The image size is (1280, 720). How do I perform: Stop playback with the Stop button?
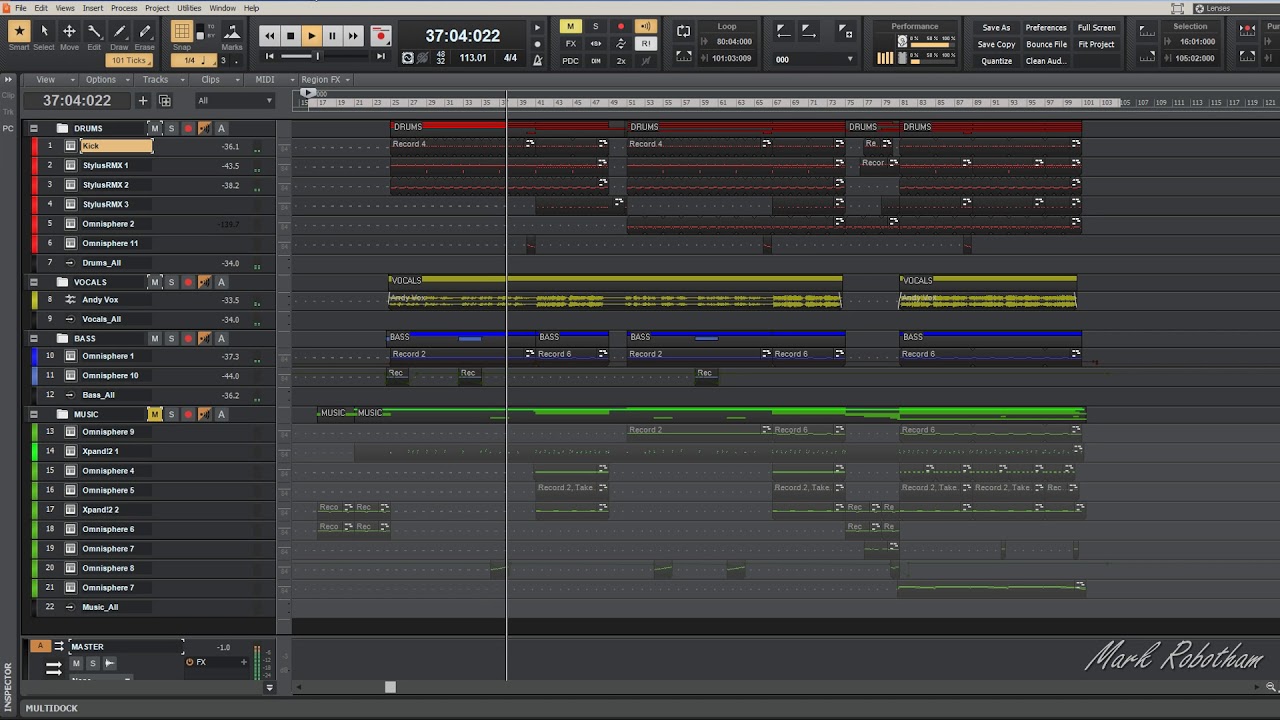point(290,36)
